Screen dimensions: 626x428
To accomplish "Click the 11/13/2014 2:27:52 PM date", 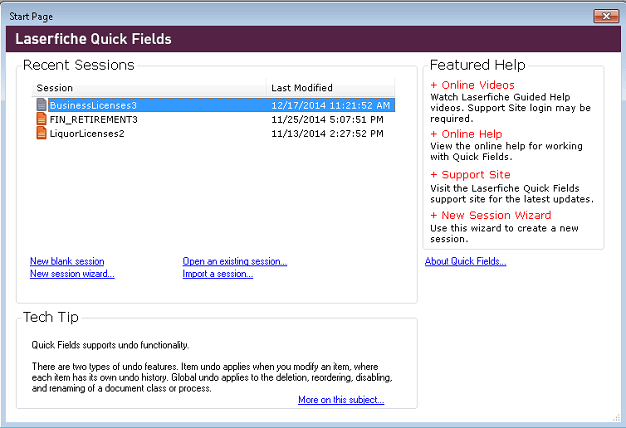I will [x=327, y=133].
